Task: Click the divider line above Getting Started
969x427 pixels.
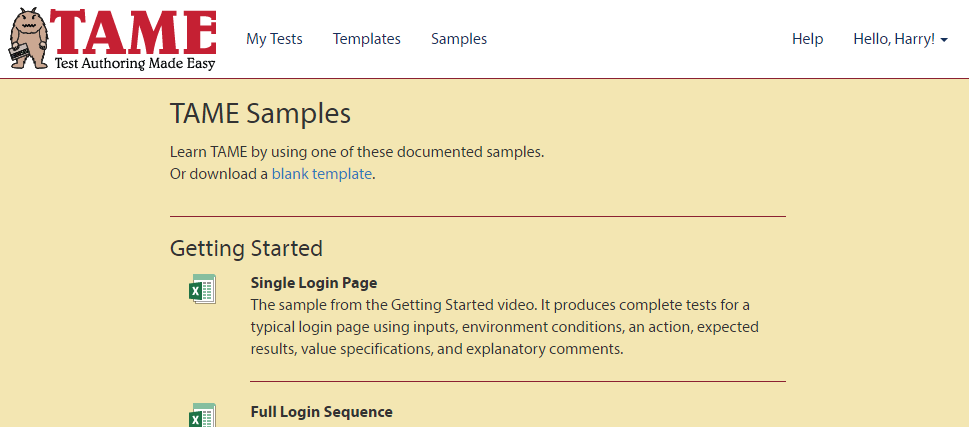Action: (x=478, y=216)
